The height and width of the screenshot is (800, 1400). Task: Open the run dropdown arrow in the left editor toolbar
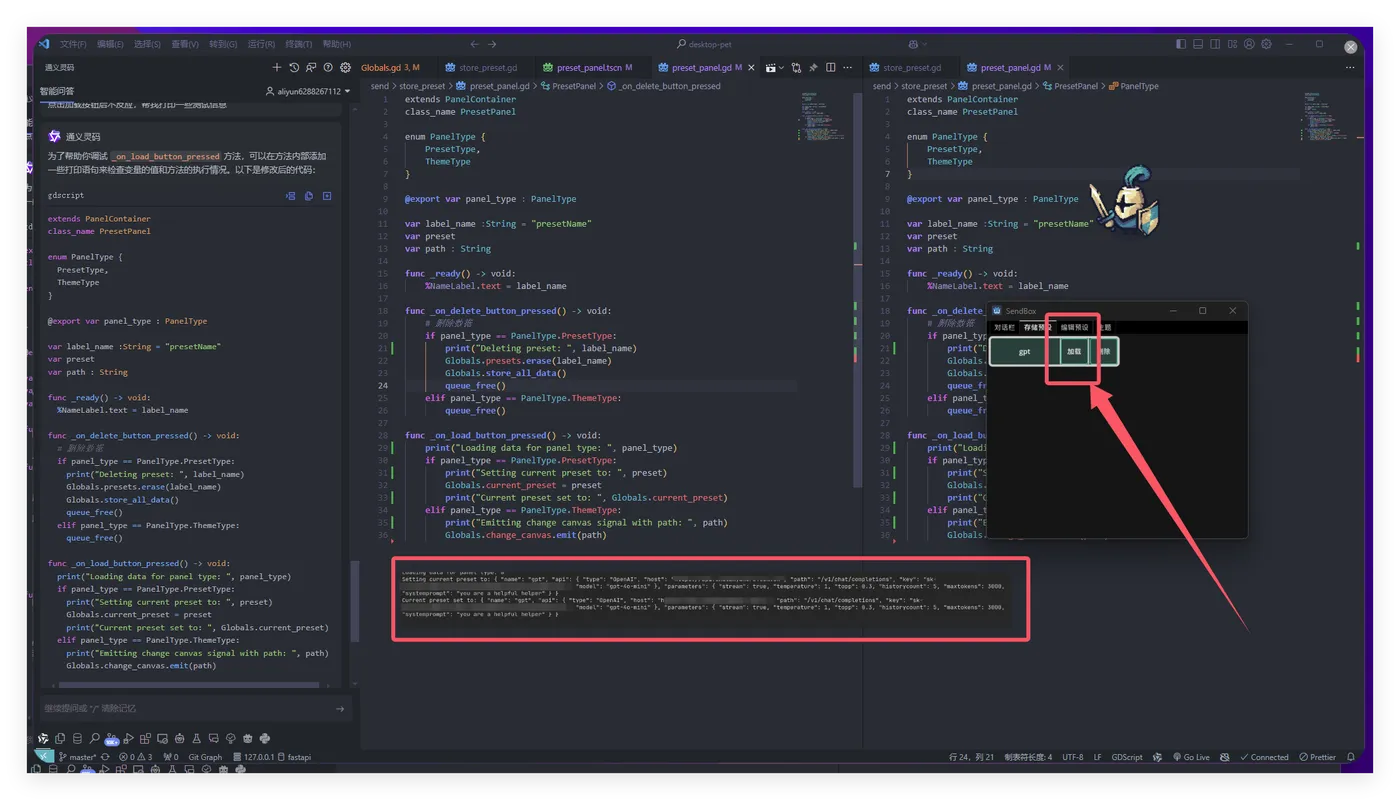(x=781, y=68)
